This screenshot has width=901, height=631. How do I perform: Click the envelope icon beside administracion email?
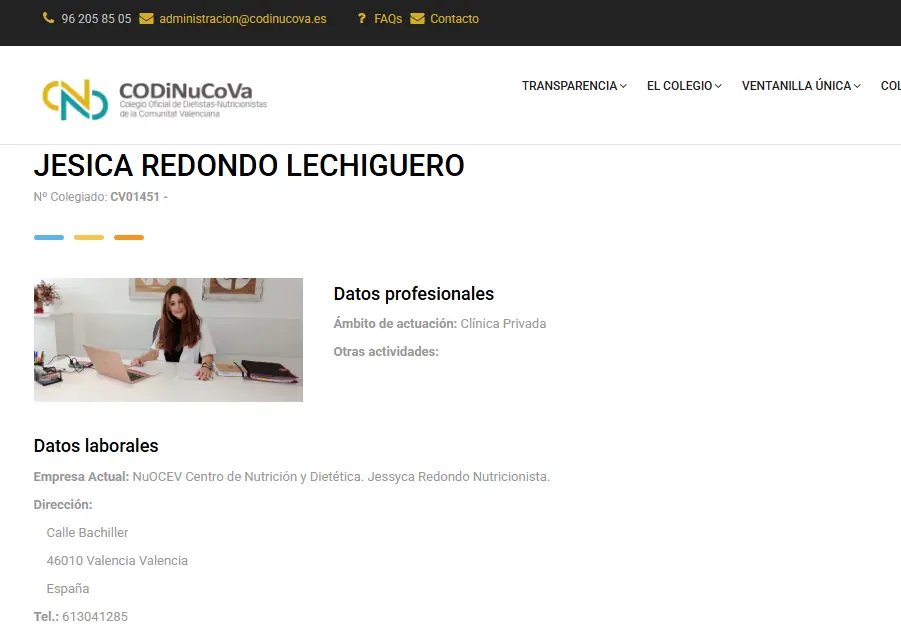(147, 19)
